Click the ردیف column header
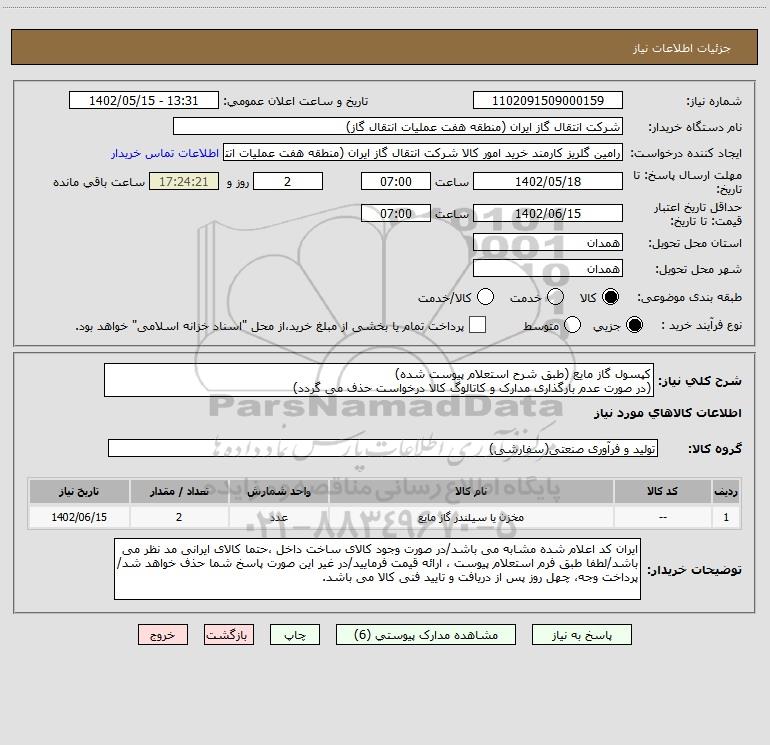770x745 pixels. (x=726, y=491)
